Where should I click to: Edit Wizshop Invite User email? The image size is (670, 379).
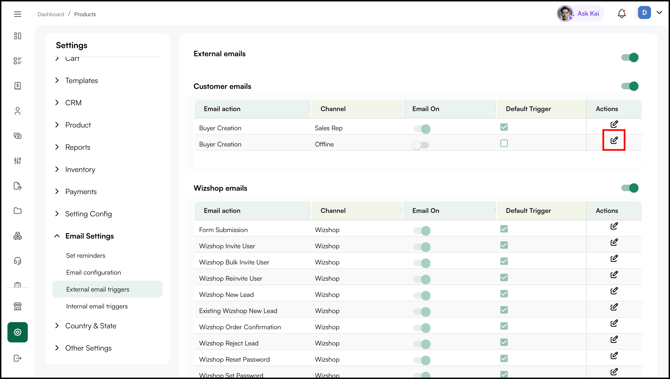614,243
